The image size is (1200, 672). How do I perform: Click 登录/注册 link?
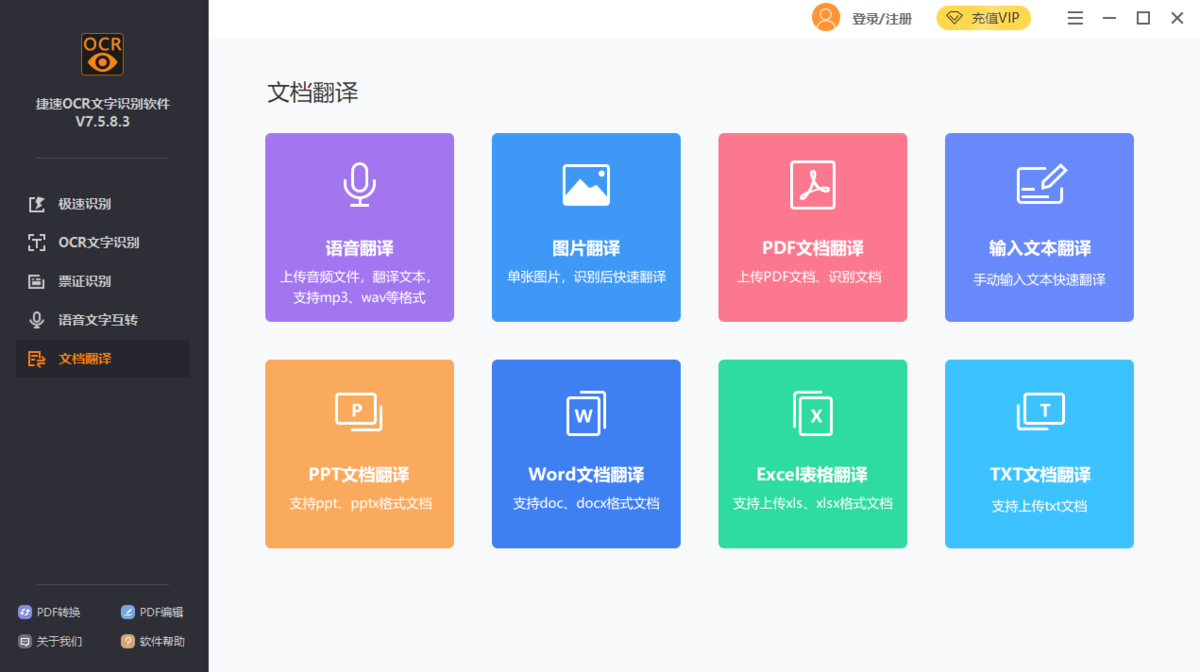882,19
